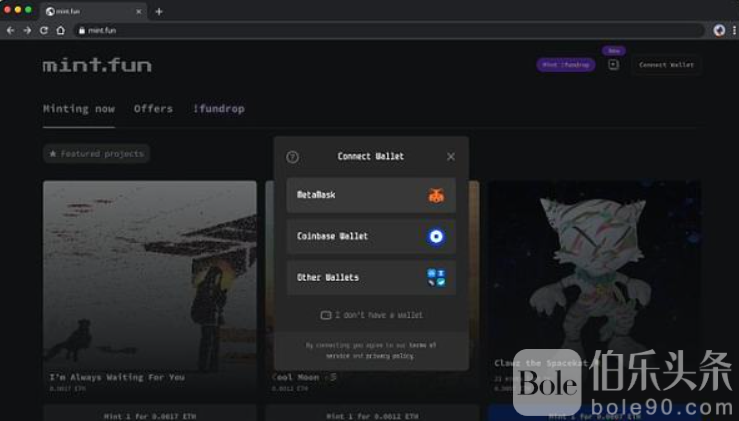The width and height of the screenshot is (739, 421).
Task: Switch to the Offers tab
Action: [x=153, y=109]
